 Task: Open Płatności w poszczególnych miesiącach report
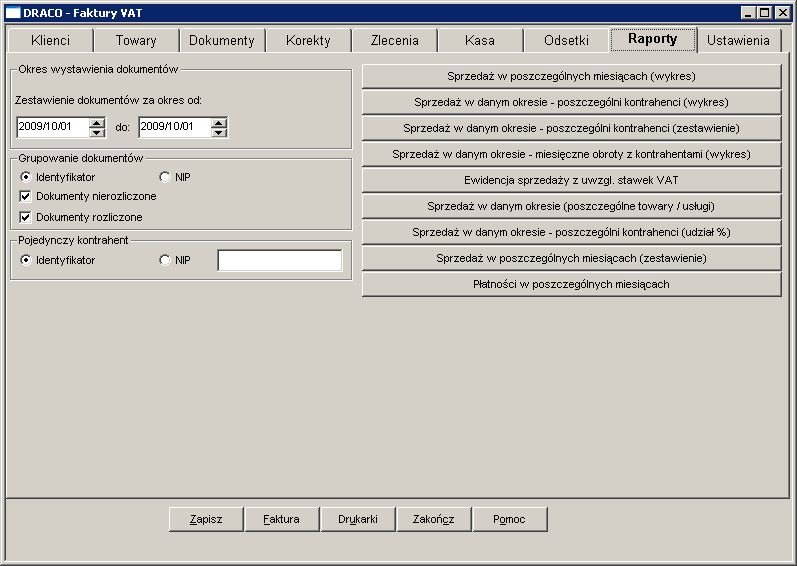click(x=571, y=284)
